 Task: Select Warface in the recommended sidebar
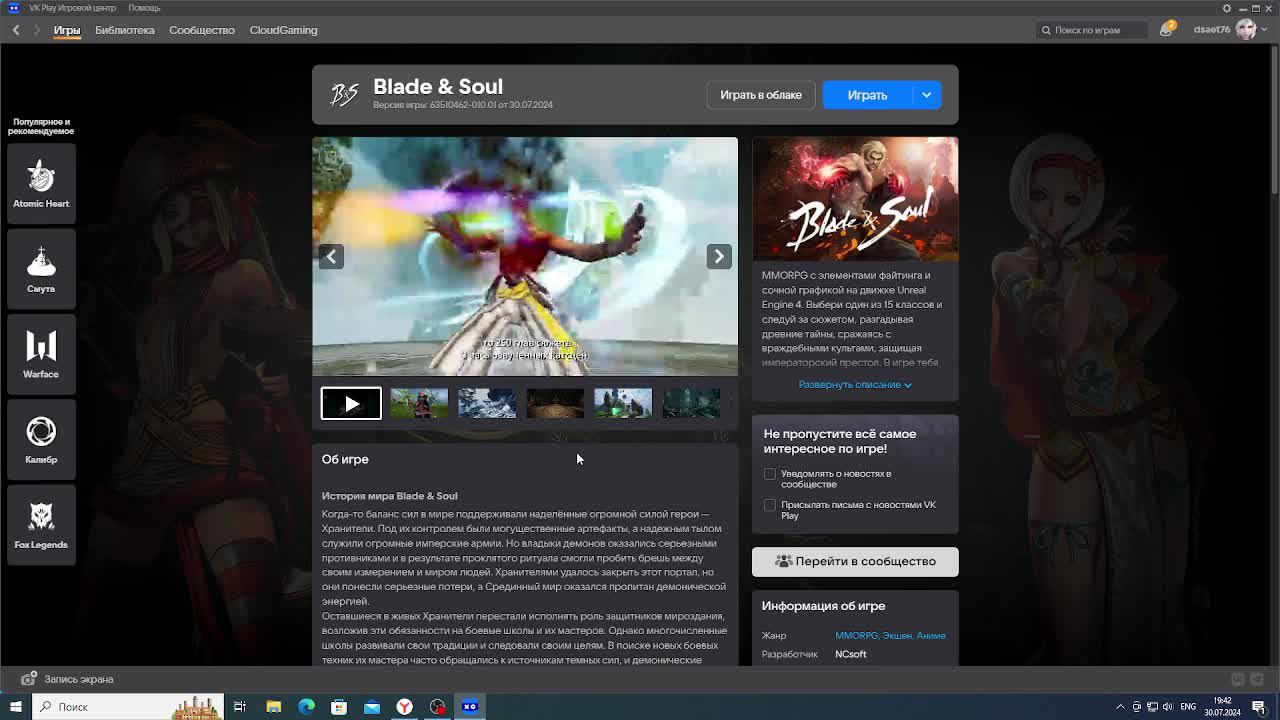click(41, 354)
